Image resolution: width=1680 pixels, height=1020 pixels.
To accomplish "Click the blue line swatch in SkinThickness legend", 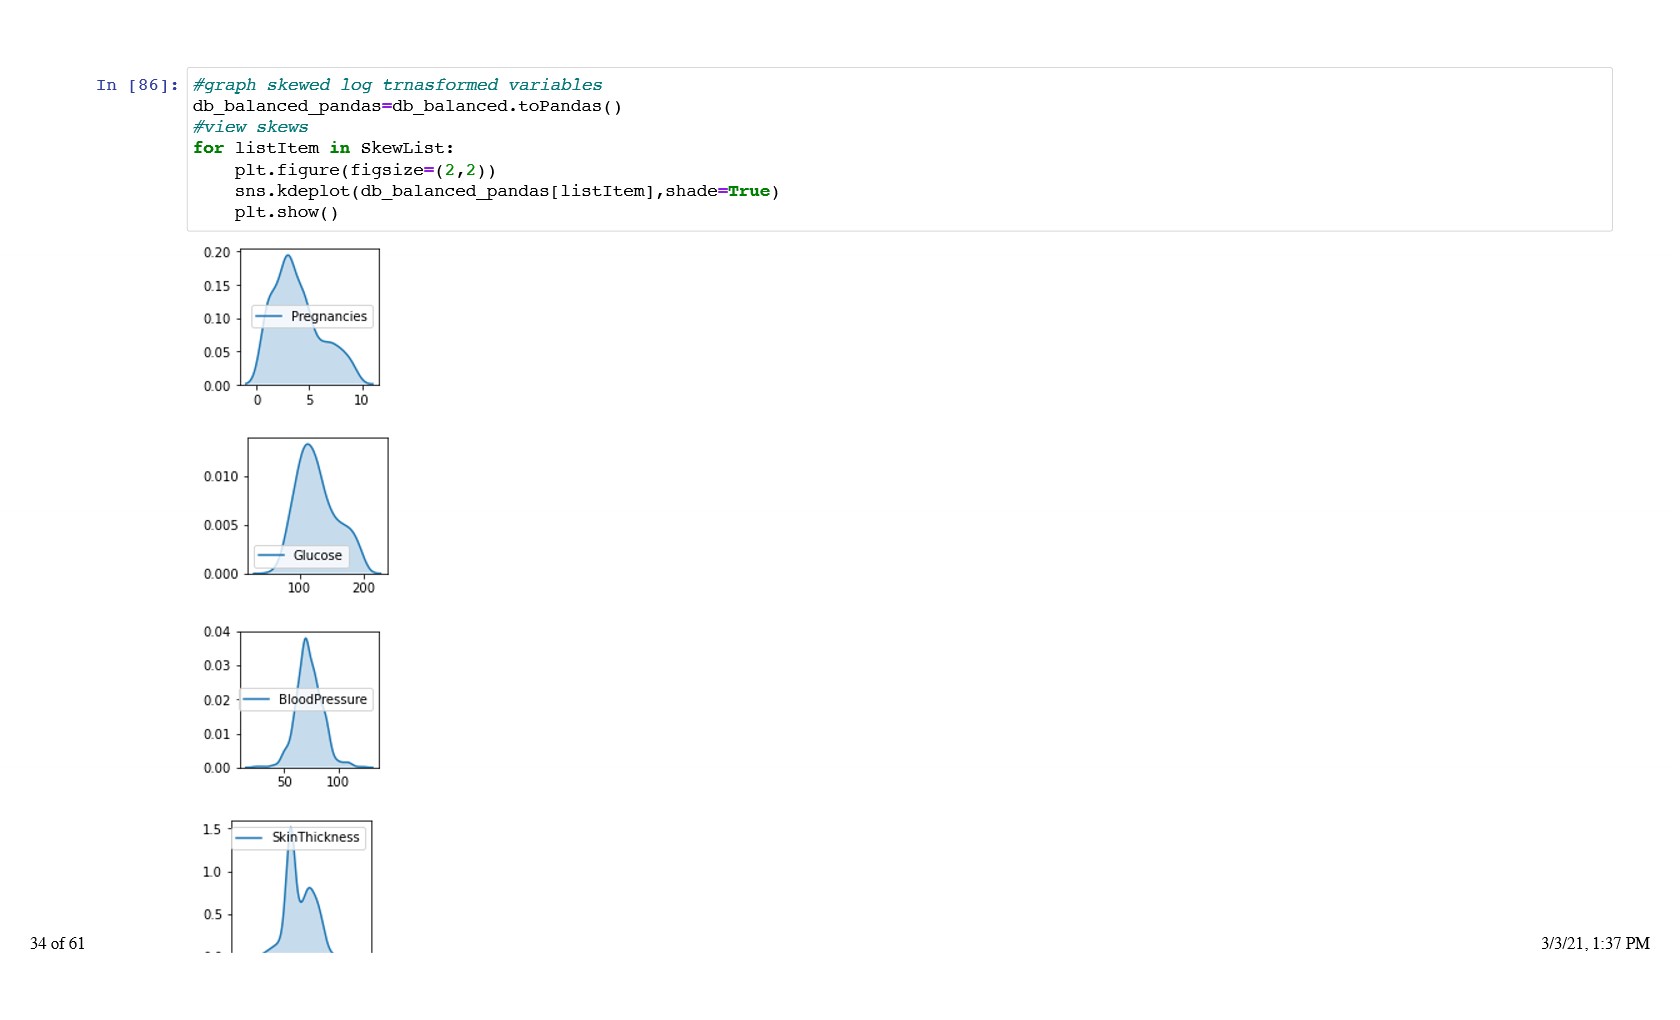I will [250, 838].
